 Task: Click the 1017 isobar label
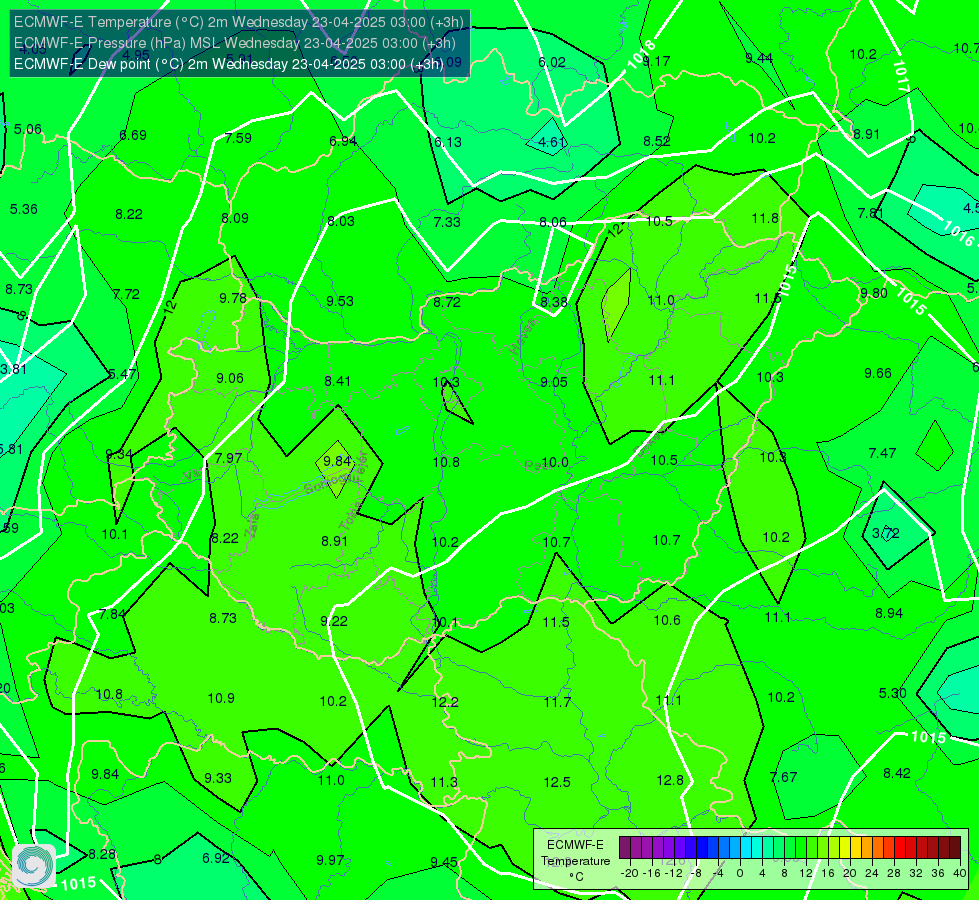coord(901,76)
